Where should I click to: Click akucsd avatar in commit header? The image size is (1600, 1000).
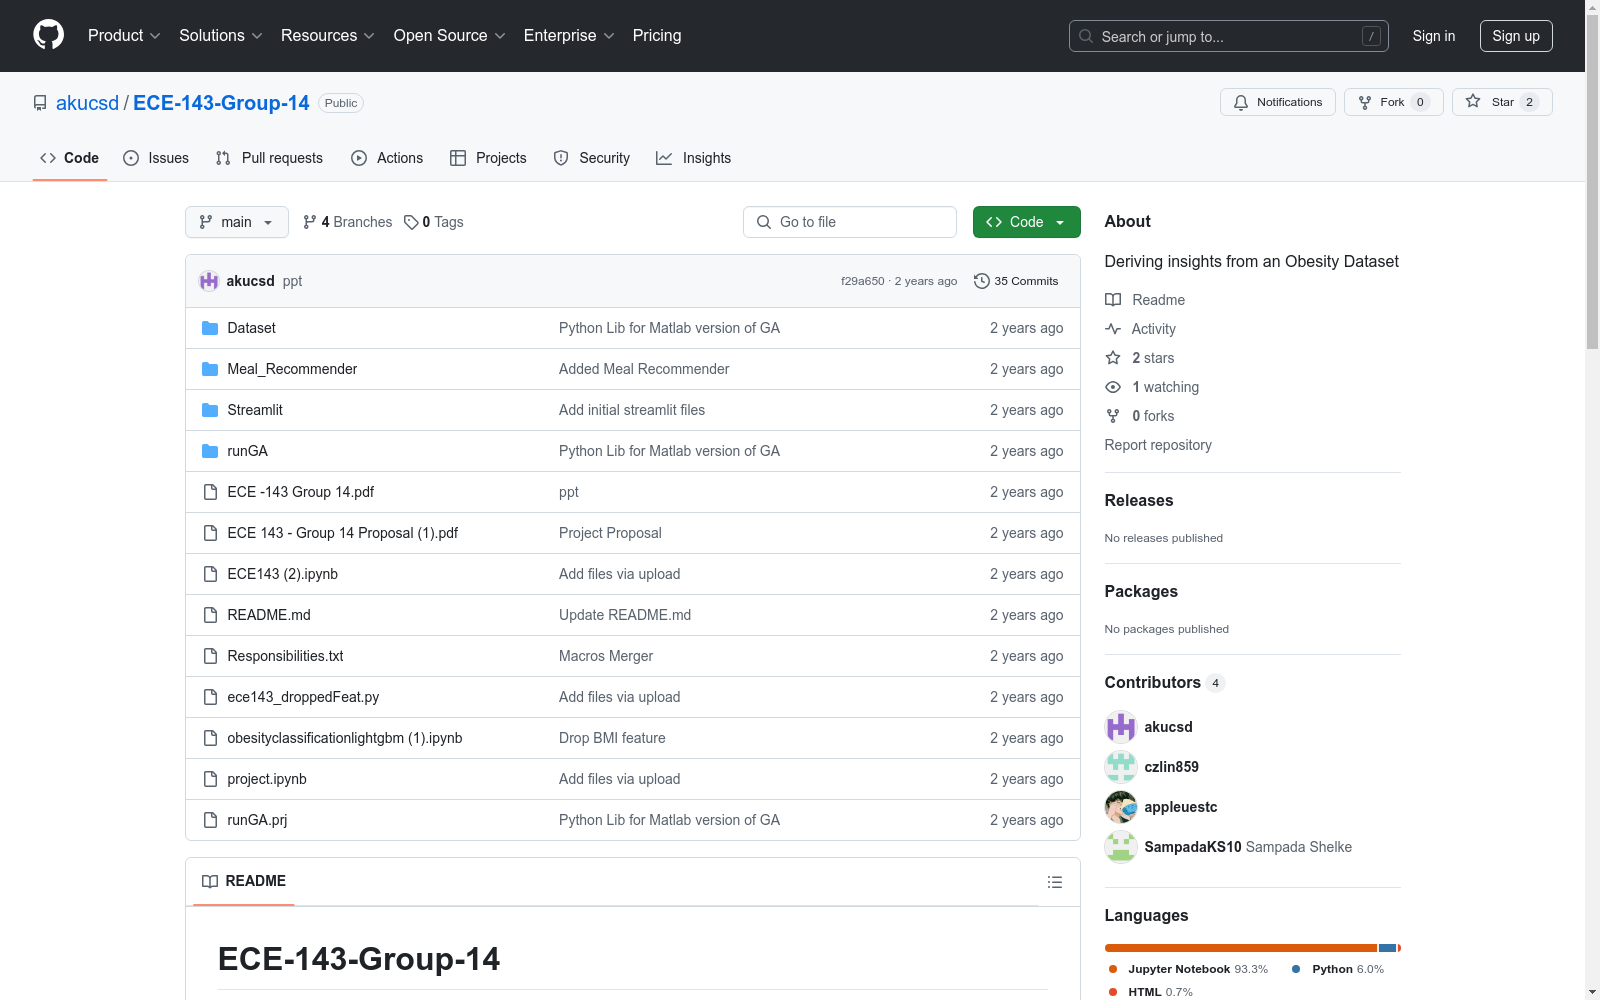[x=209, y=281]
